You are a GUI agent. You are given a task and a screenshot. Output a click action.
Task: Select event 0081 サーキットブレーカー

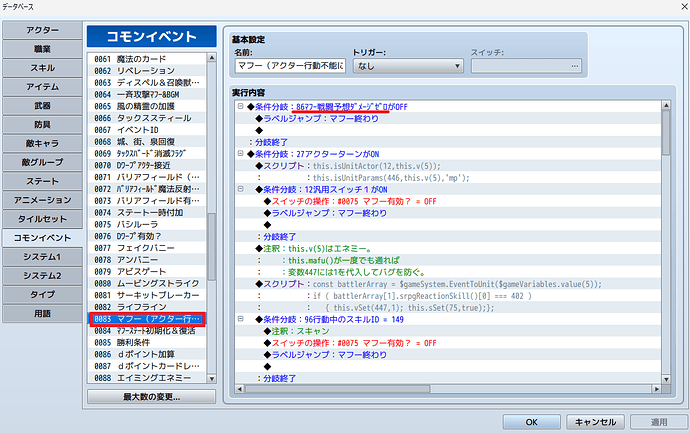point(147,295)
